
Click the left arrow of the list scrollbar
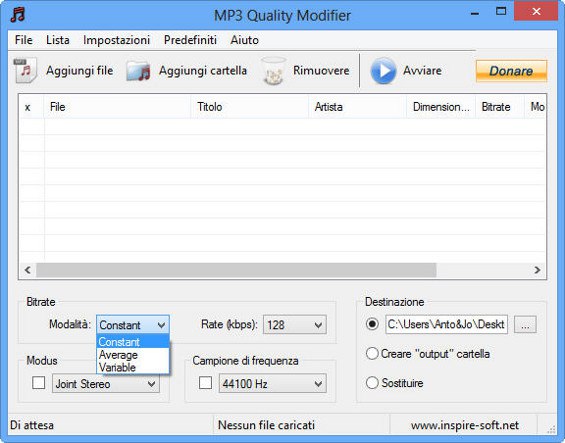coord(28,270)
